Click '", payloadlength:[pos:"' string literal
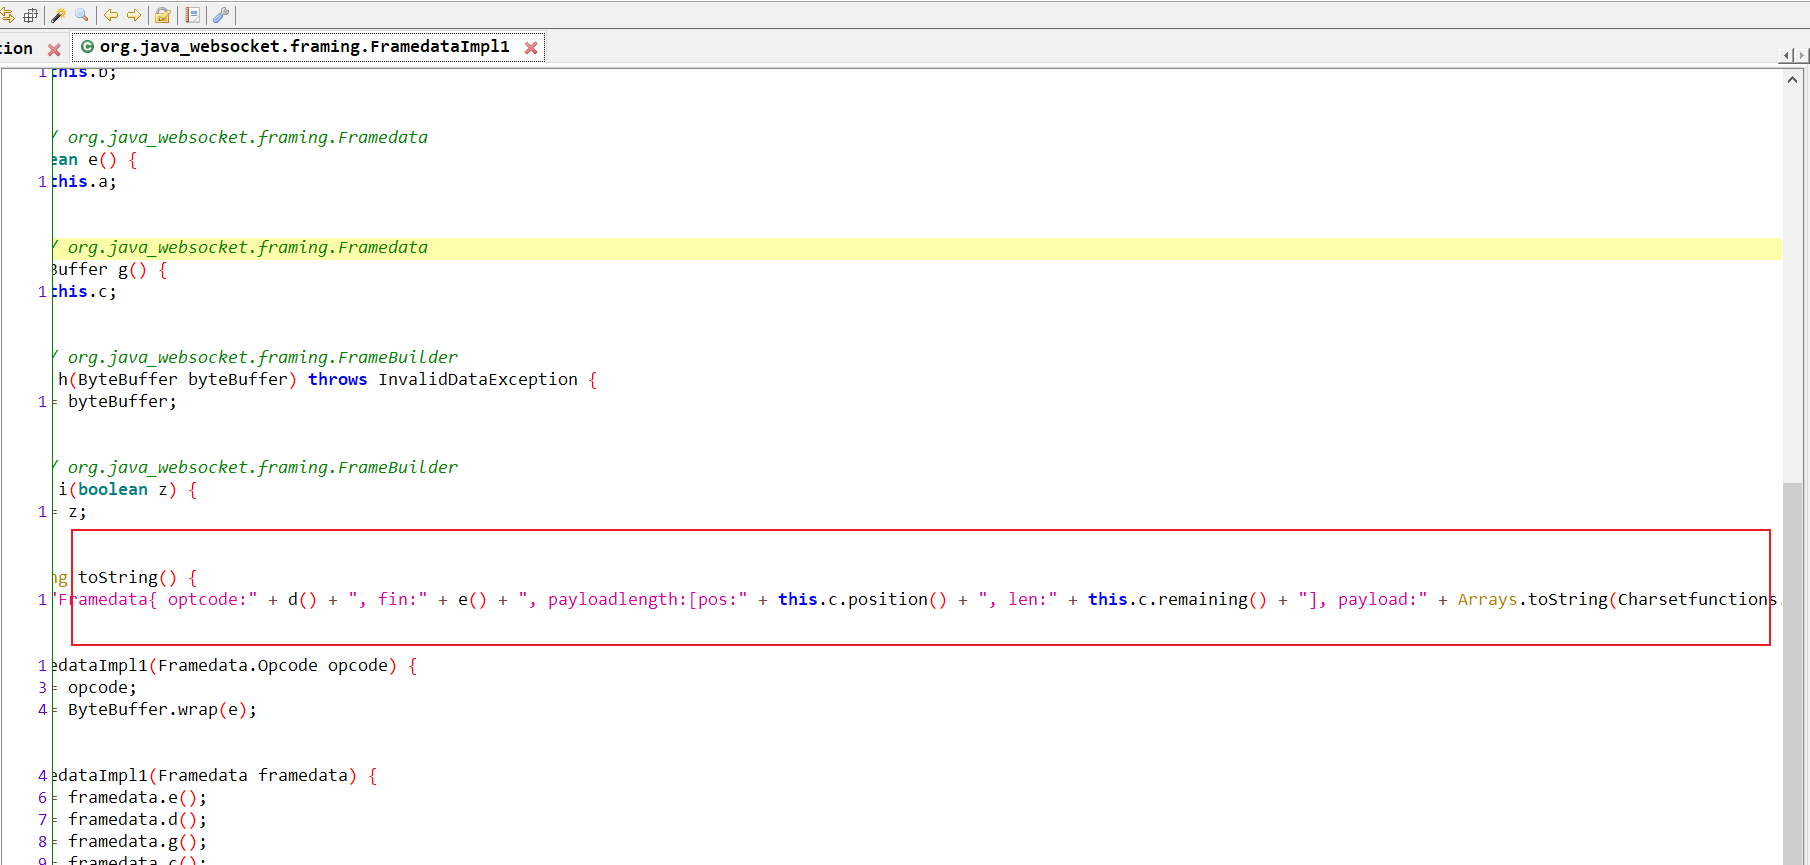The image size is (1810, 865). 632,599
